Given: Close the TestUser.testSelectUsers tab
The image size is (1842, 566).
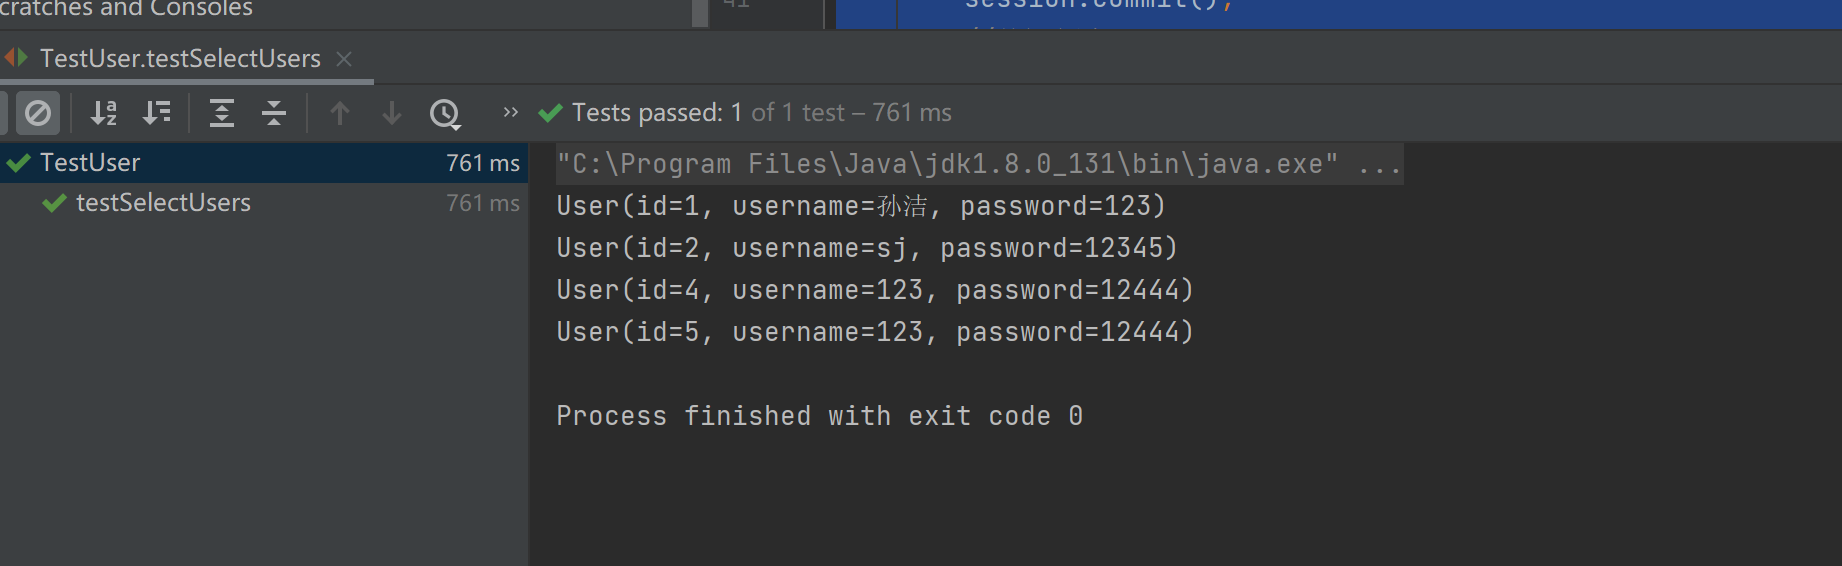Looking at the screenshot, I should point(344,59).
